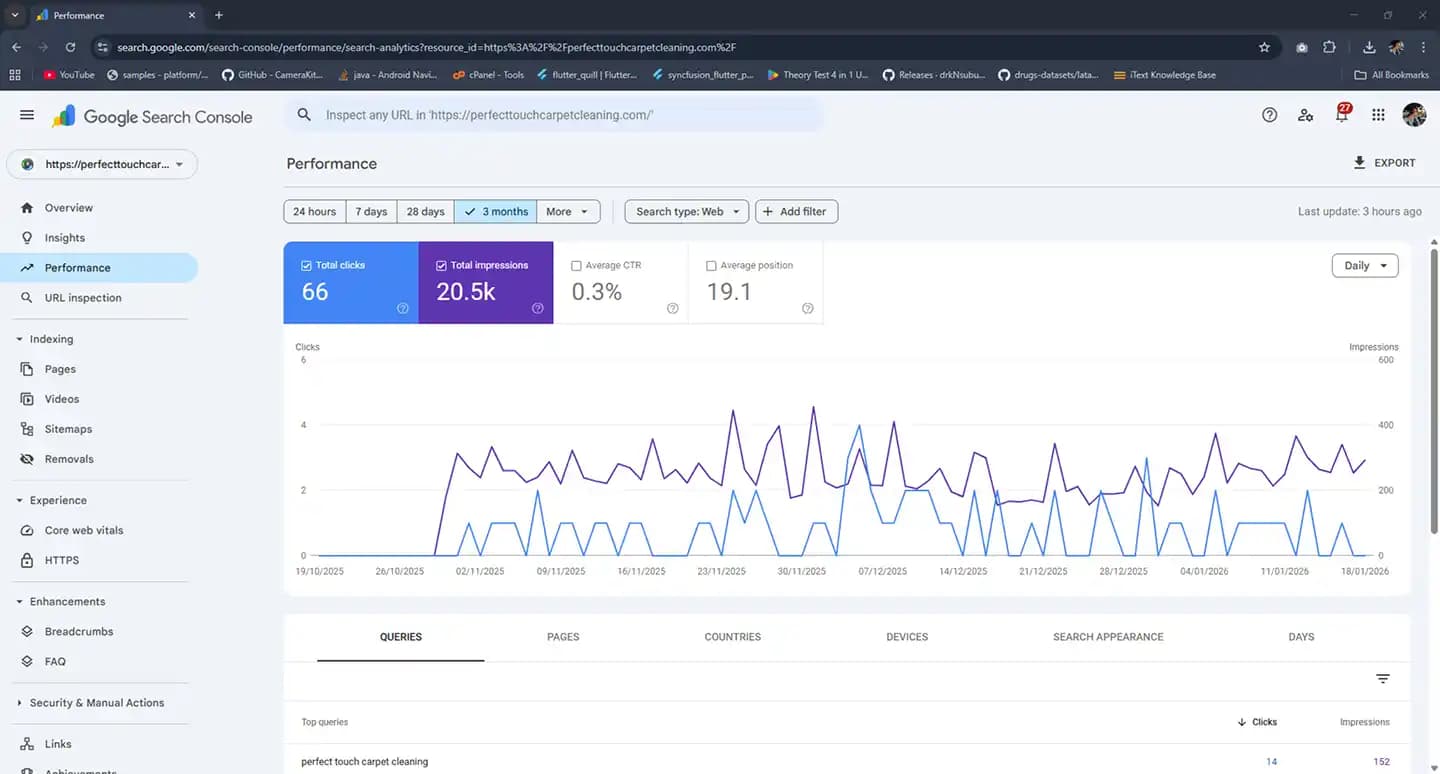Click the Add filter button
The width and height of the screenshot is (1440, 774).
[x=795, y=212]
